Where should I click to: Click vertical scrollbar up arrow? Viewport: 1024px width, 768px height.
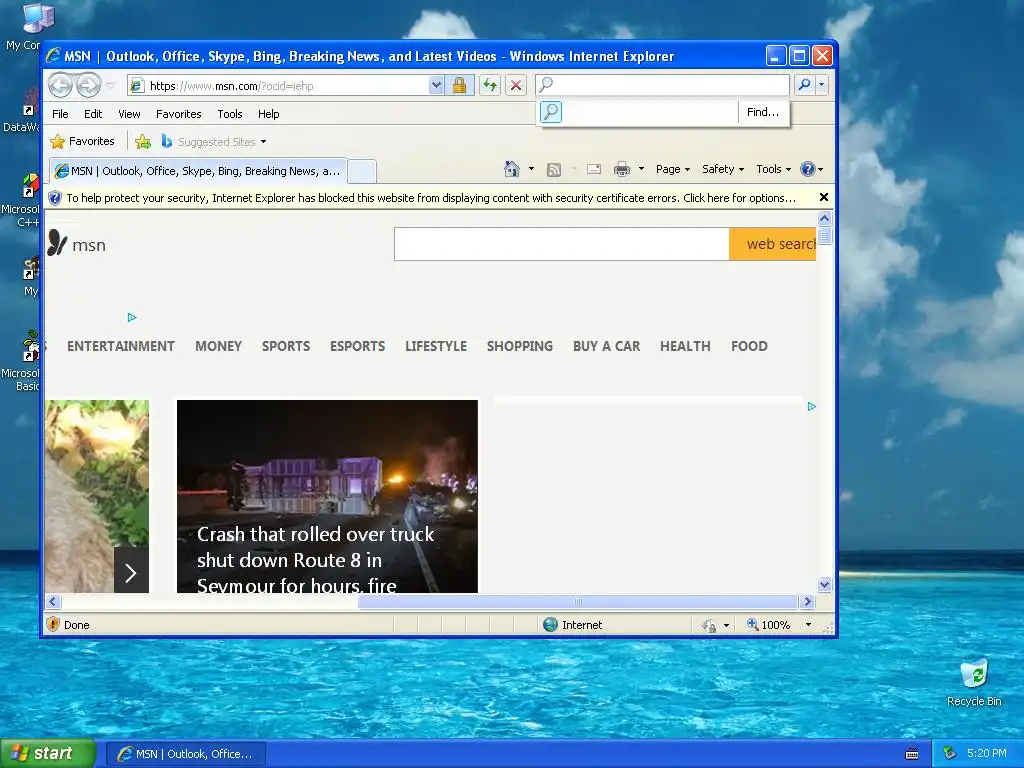824,218
